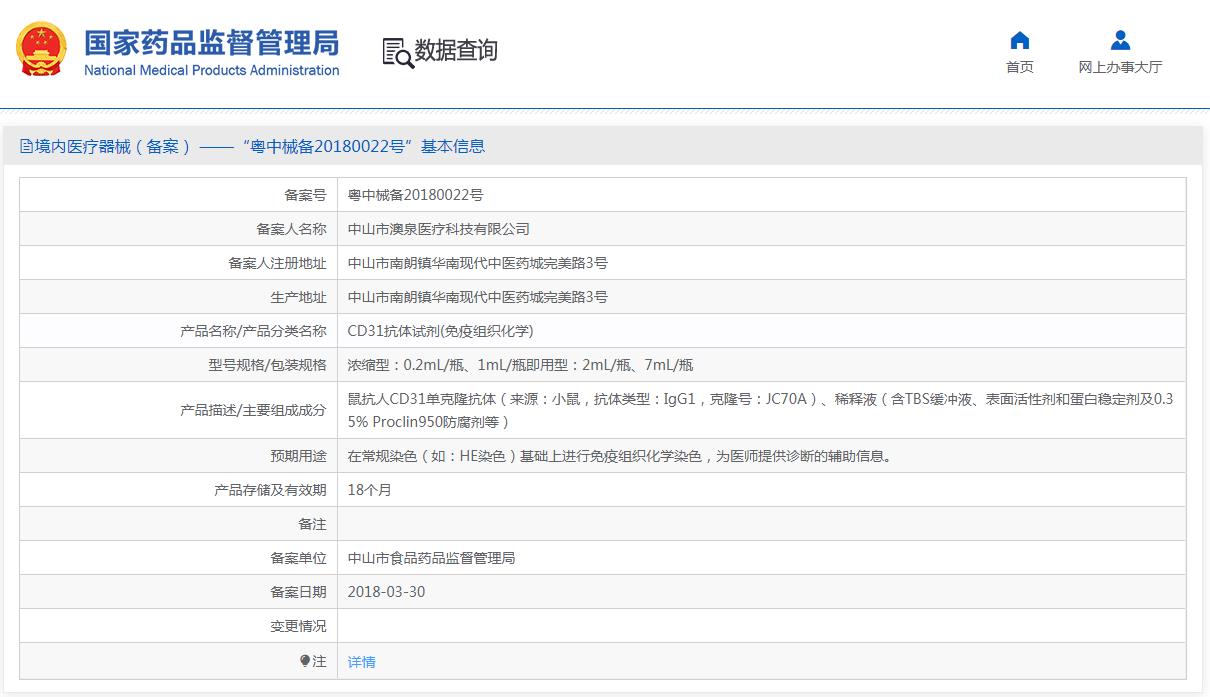Screen dimensions: 1210x697
Task: Select 中山市食品药品监督管理局 value
Action: [x=431, y=558]
